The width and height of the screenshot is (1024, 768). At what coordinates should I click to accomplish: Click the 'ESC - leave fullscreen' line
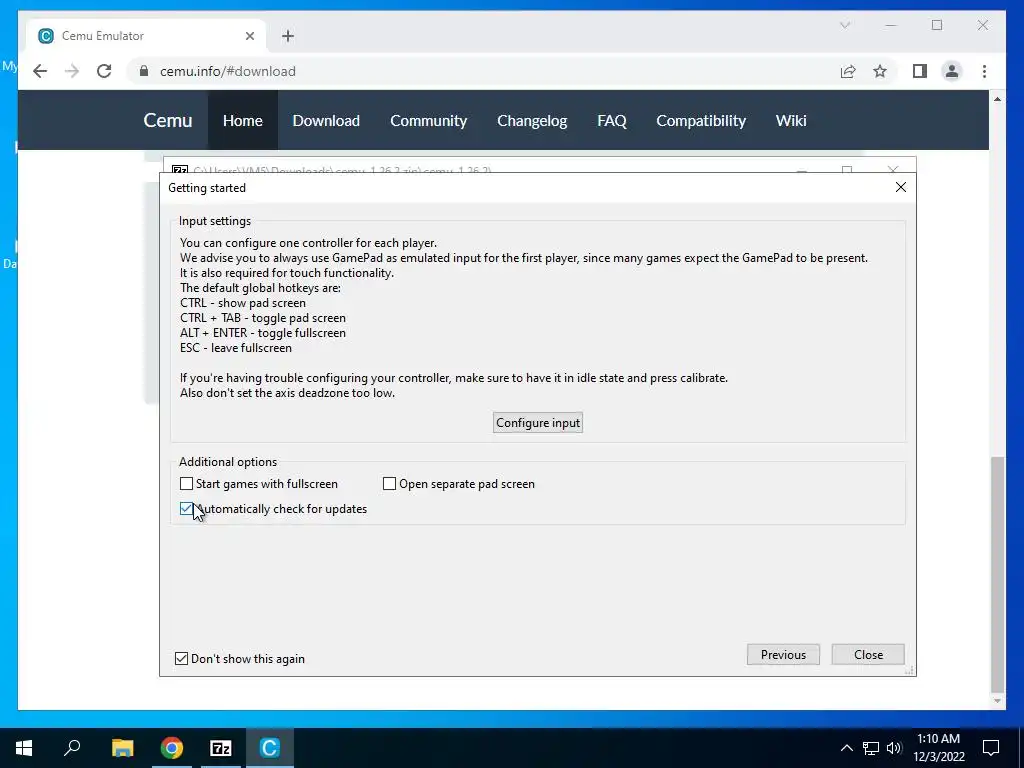(x=236, y=348)
